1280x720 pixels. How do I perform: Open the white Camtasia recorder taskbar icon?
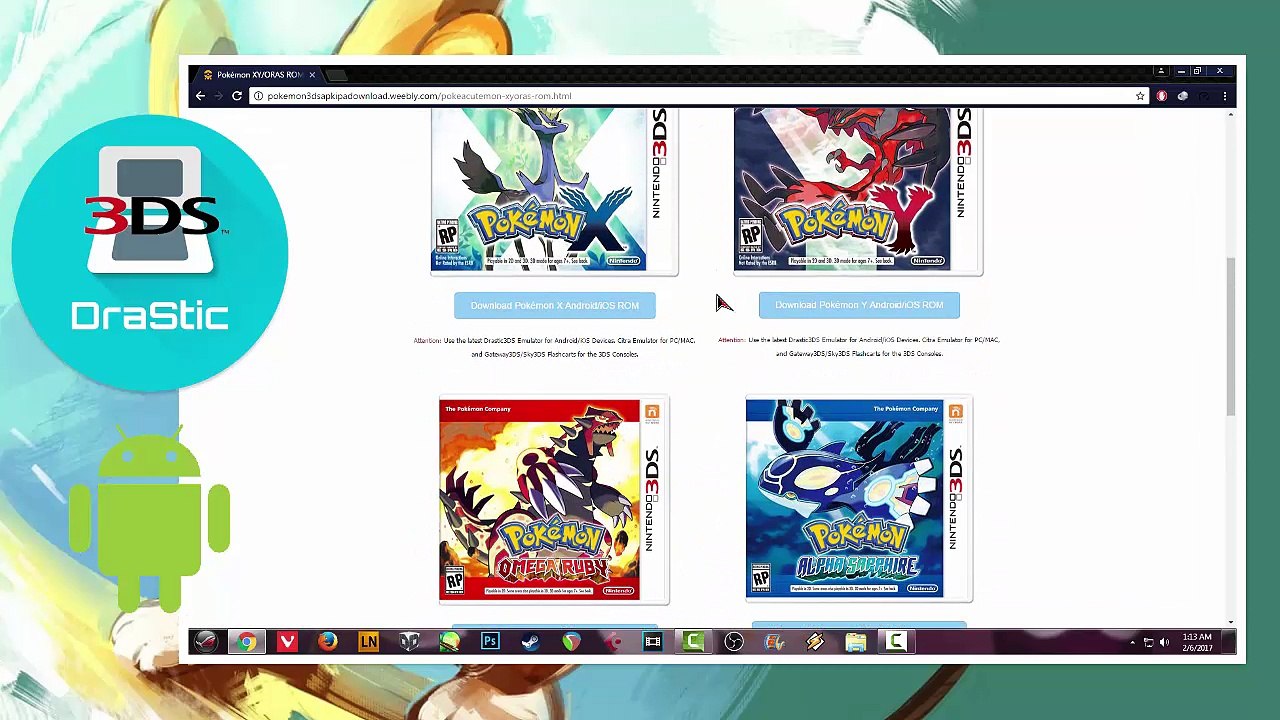tap(896, 642)
